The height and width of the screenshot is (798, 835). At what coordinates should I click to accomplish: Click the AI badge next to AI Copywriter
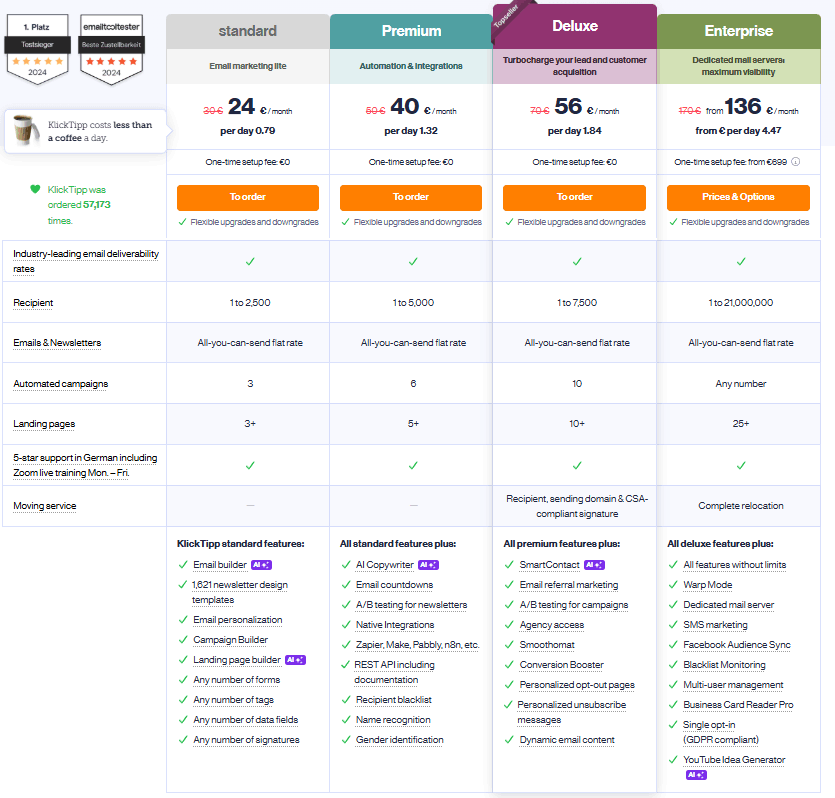point(428,565)
